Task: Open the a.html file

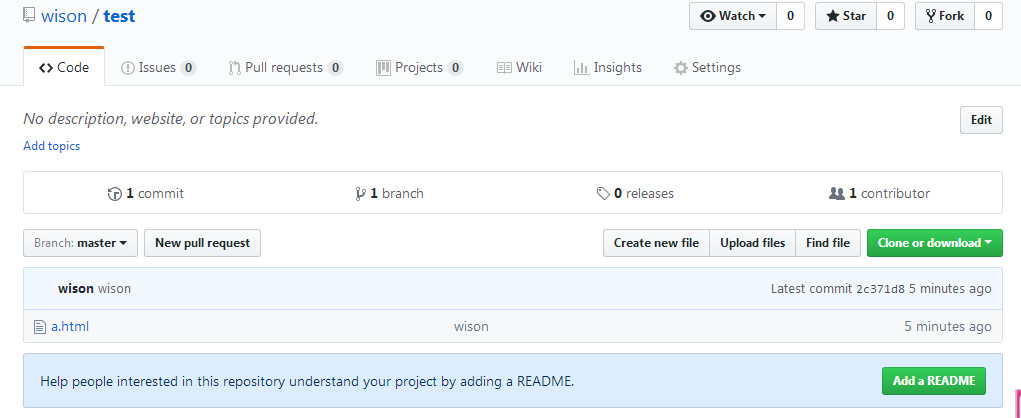Action: coord(70,326)
